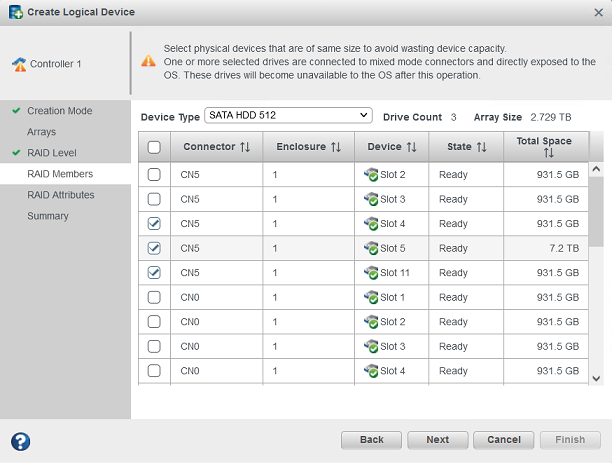Close the Create Logical Device dialog

597,12
